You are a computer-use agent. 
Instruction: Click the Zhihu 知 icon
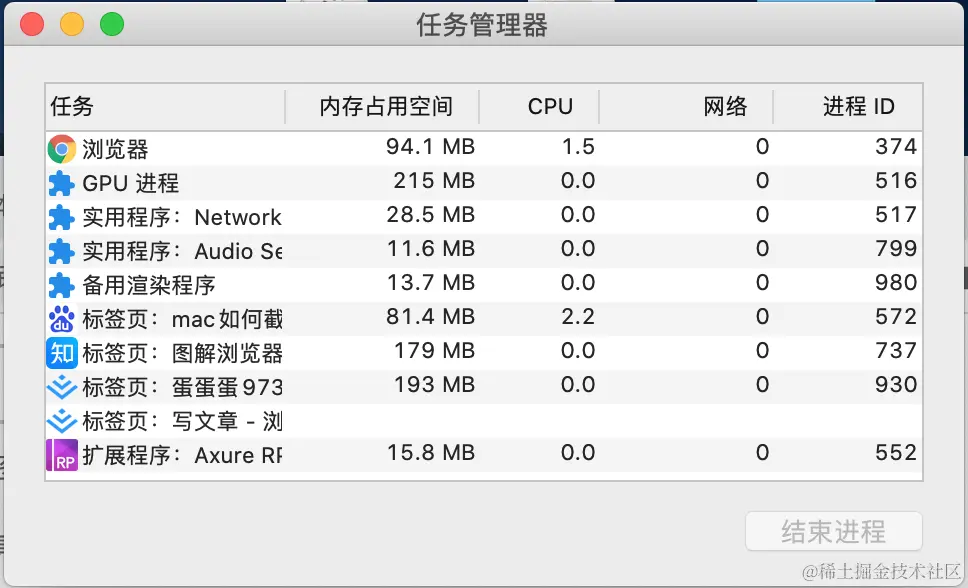point(62,352)
